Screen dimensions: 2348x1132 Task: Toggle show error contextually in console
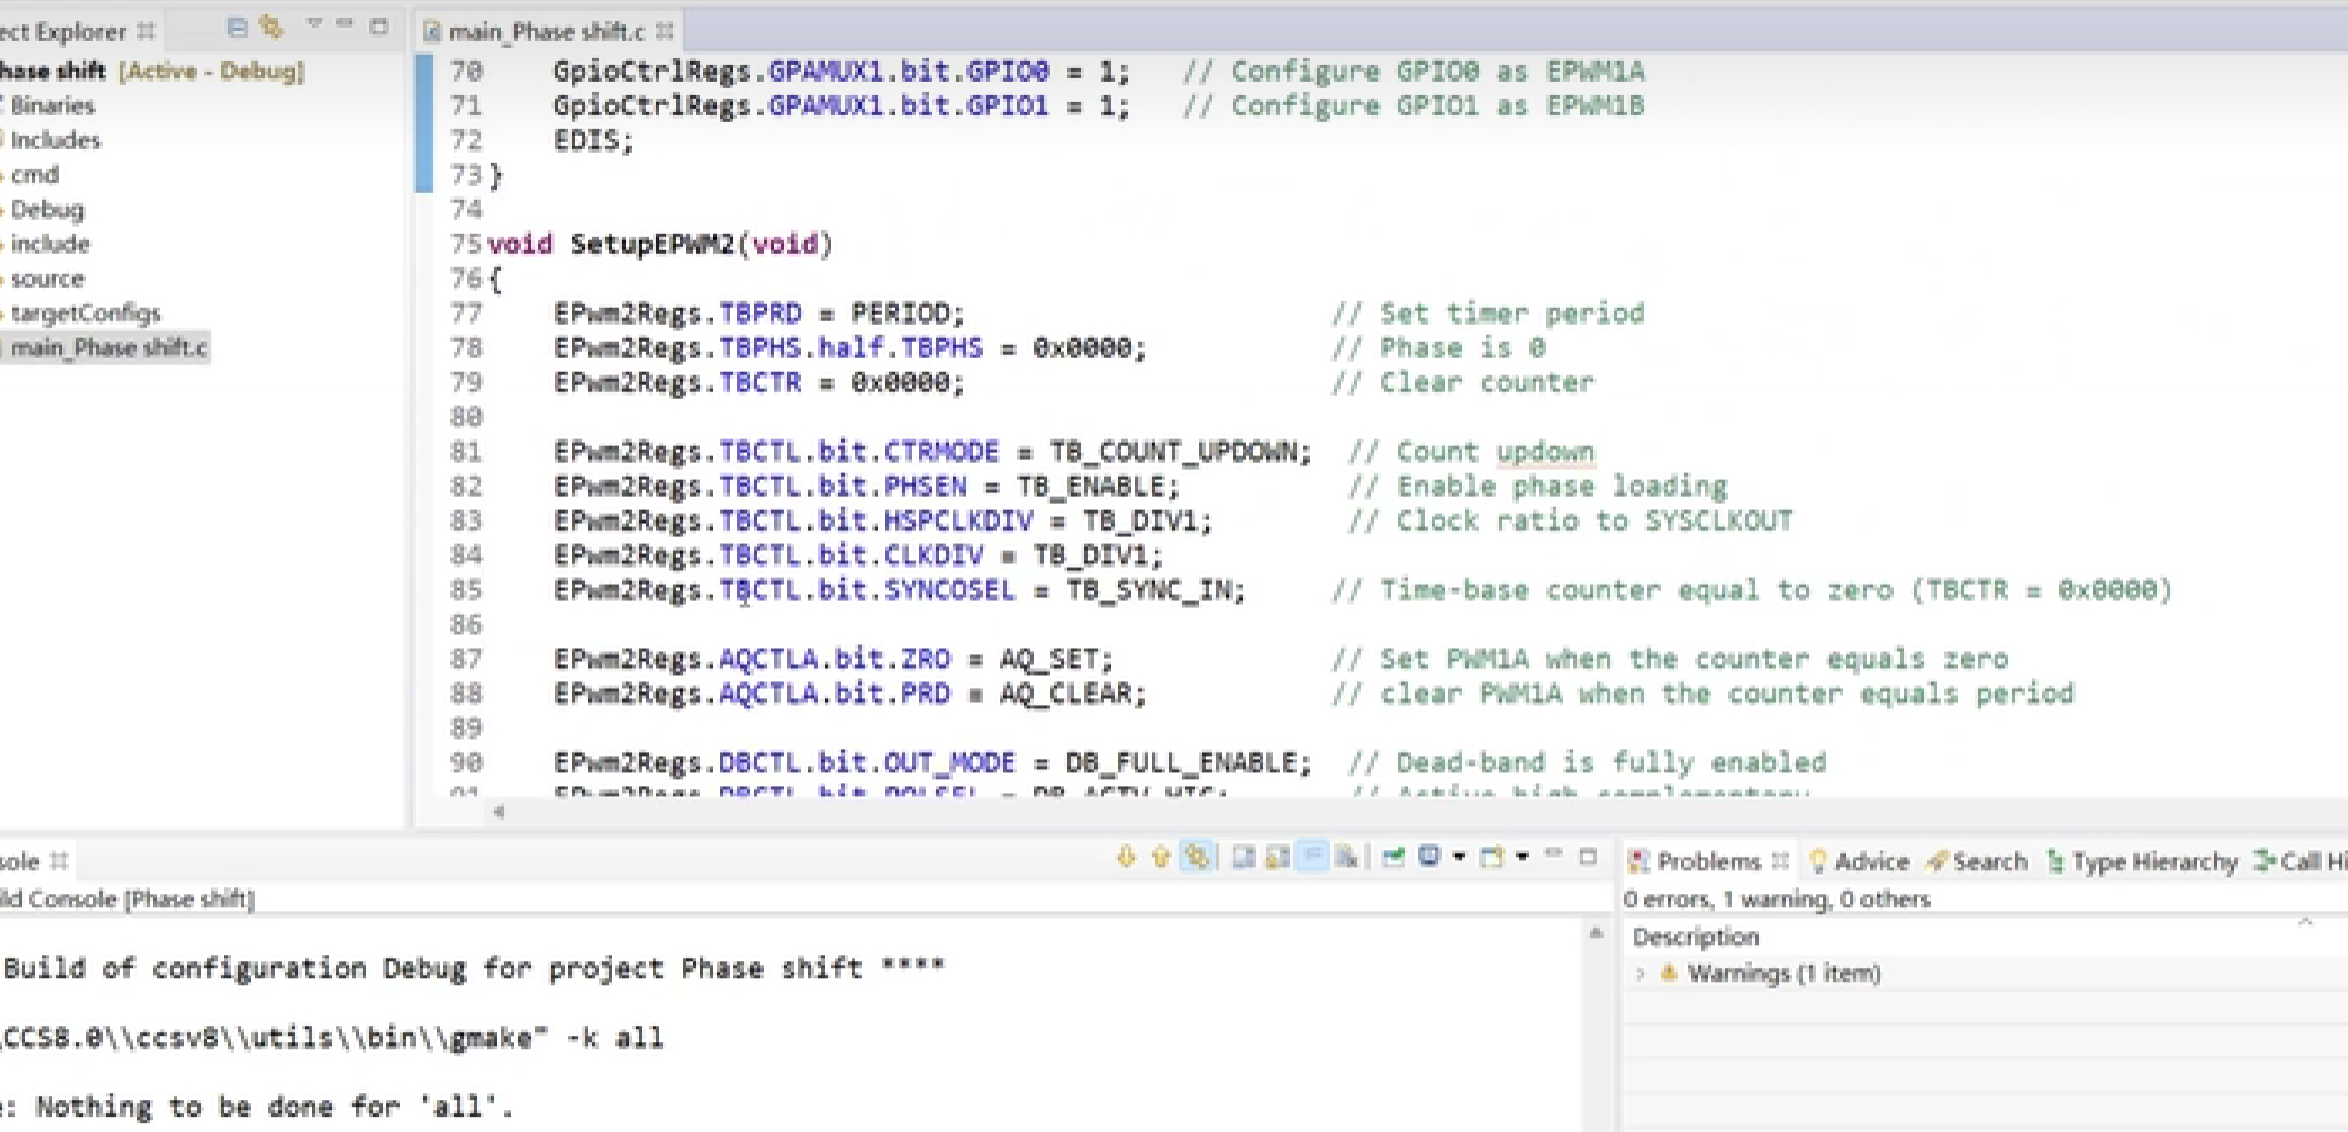(1197, 857)
